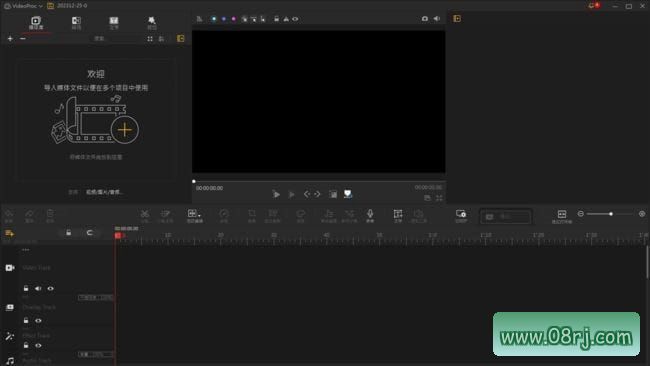Image resolution: width=650 pixels, height=366 pixels.
Task: Open the preset edit layout dropdown
Action: coord(194,216)
